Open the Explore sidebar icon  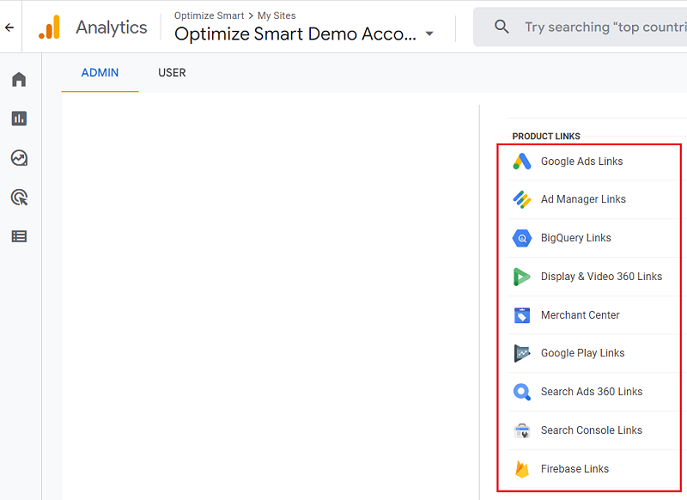click(x=19, y=158)
